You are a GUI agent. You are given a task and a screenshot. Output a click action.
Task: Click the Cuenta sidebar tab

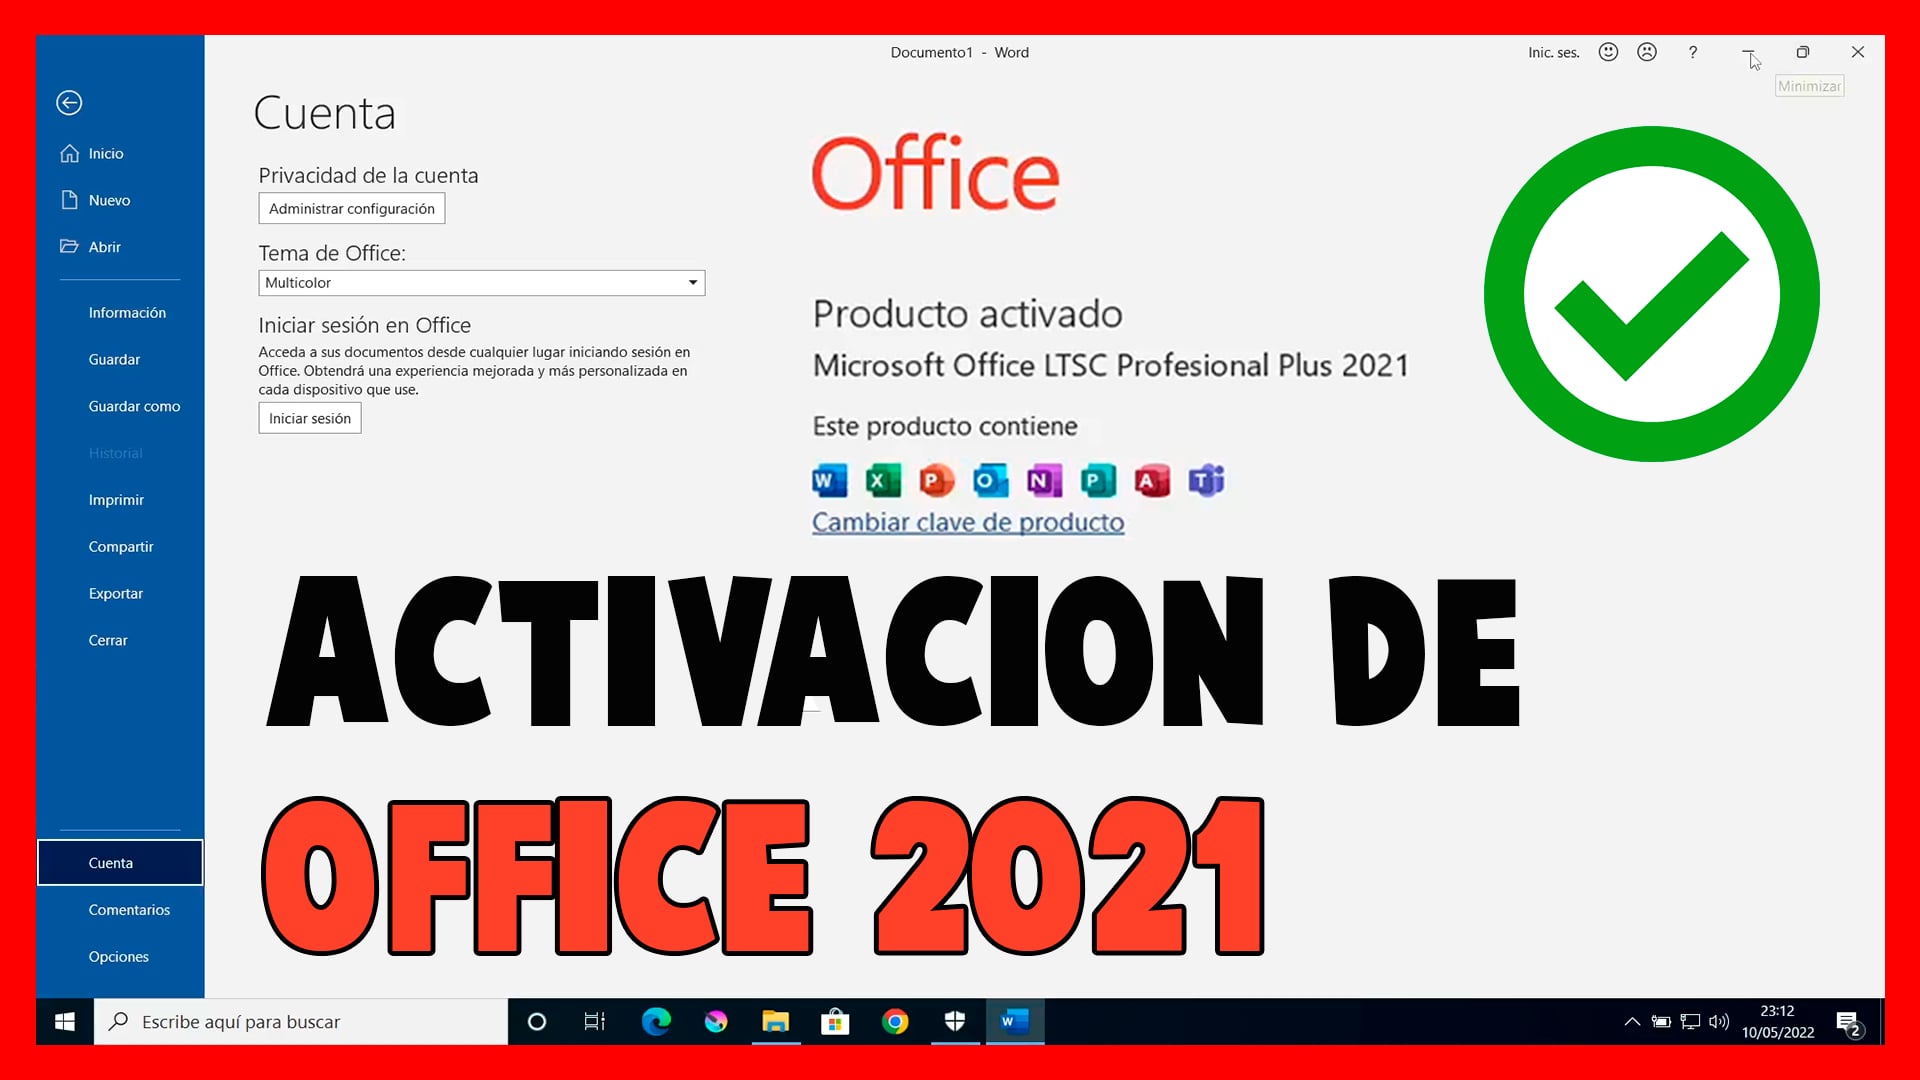tap(111, 862)
